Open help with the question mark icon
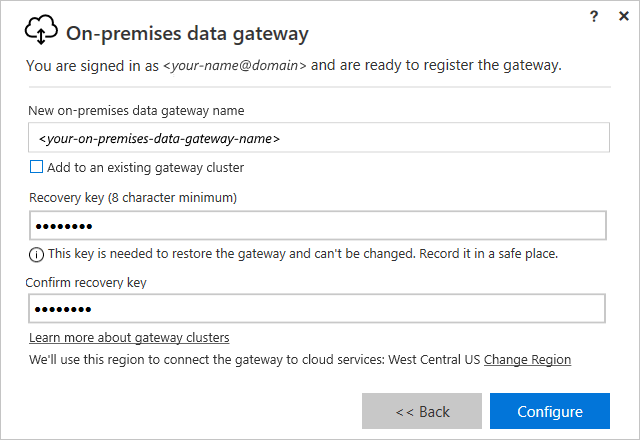 pos(594,16)
